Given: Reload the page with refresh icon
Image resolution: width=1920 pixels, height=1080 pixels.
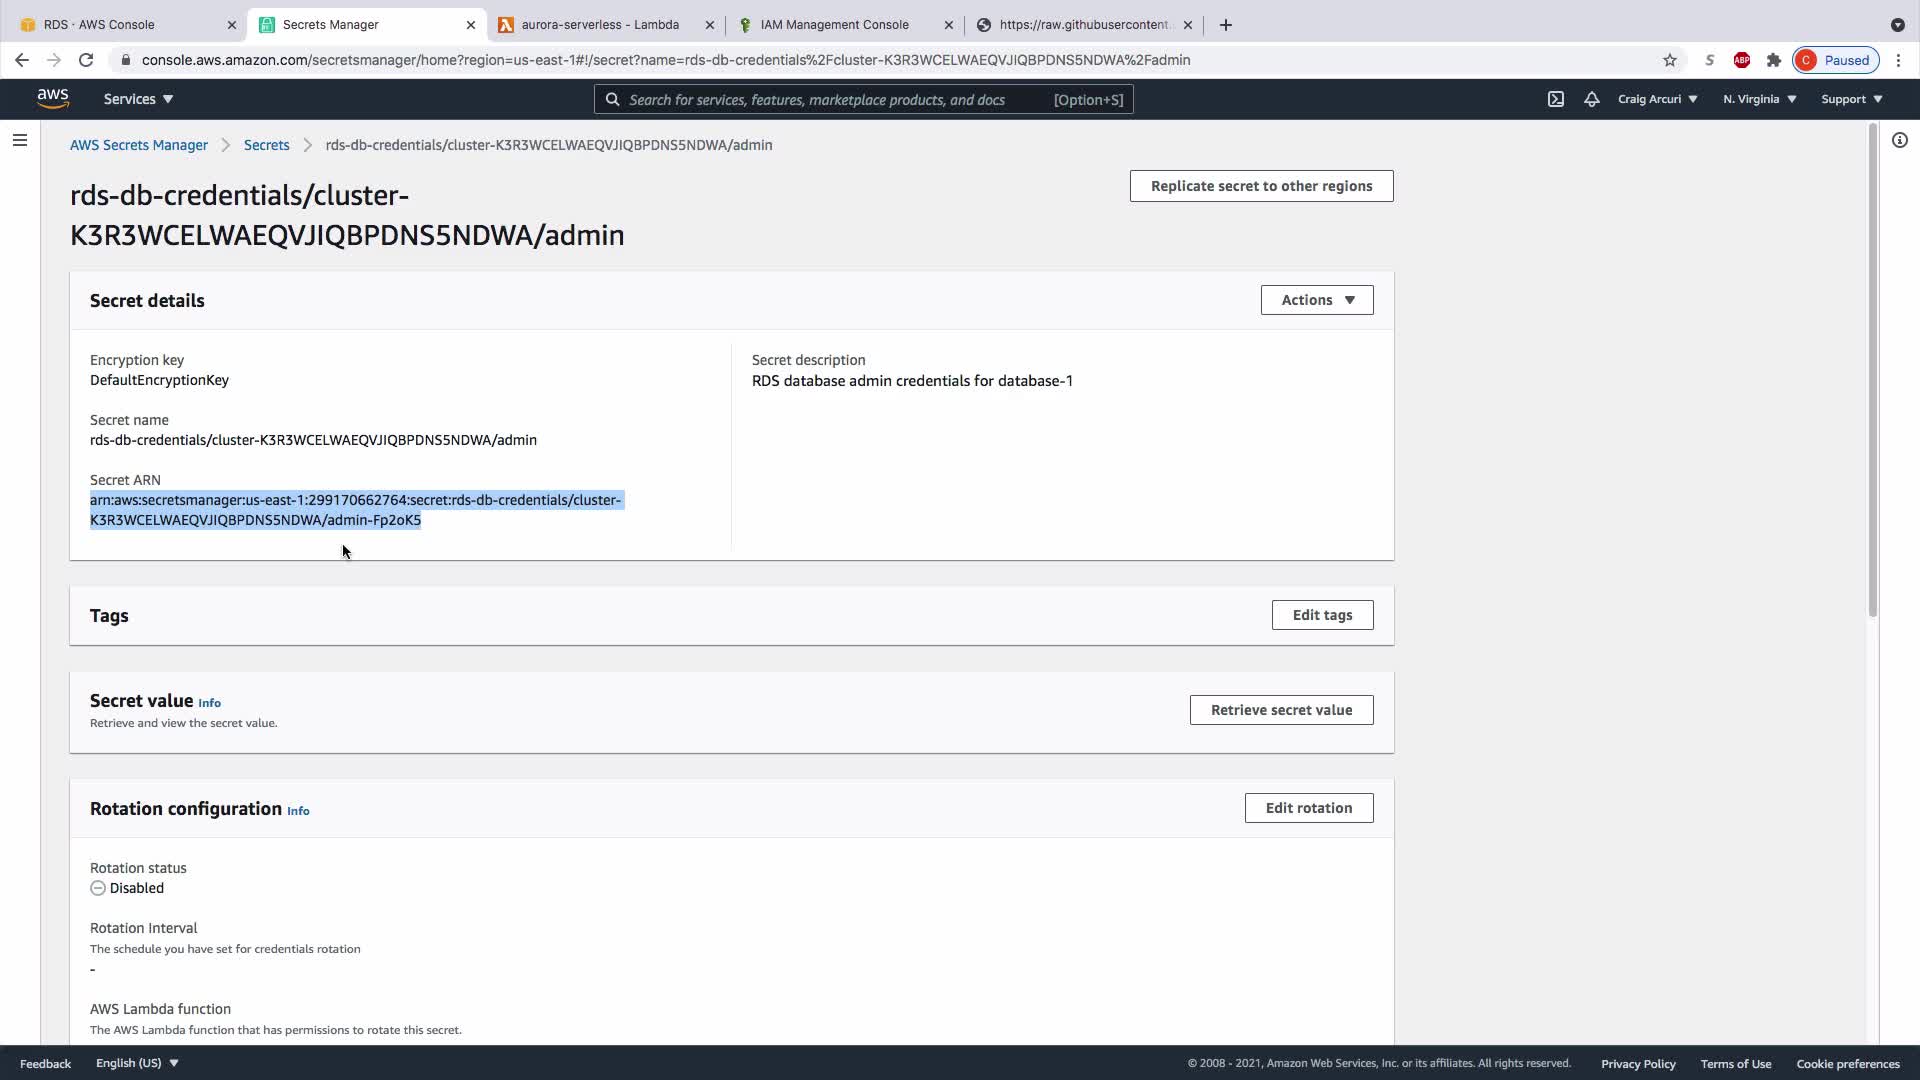Looking at the screenshot, I should tap(86, 60).
